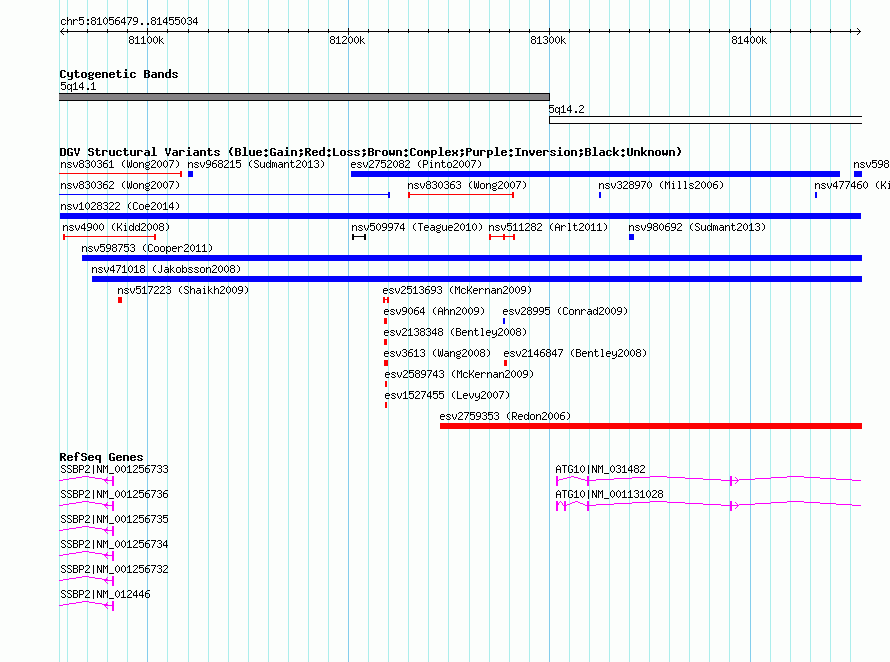The height and width of the screenshot is (662, 890).
Task: Click the RefSeq Genes track title
Action: (102, 457)
